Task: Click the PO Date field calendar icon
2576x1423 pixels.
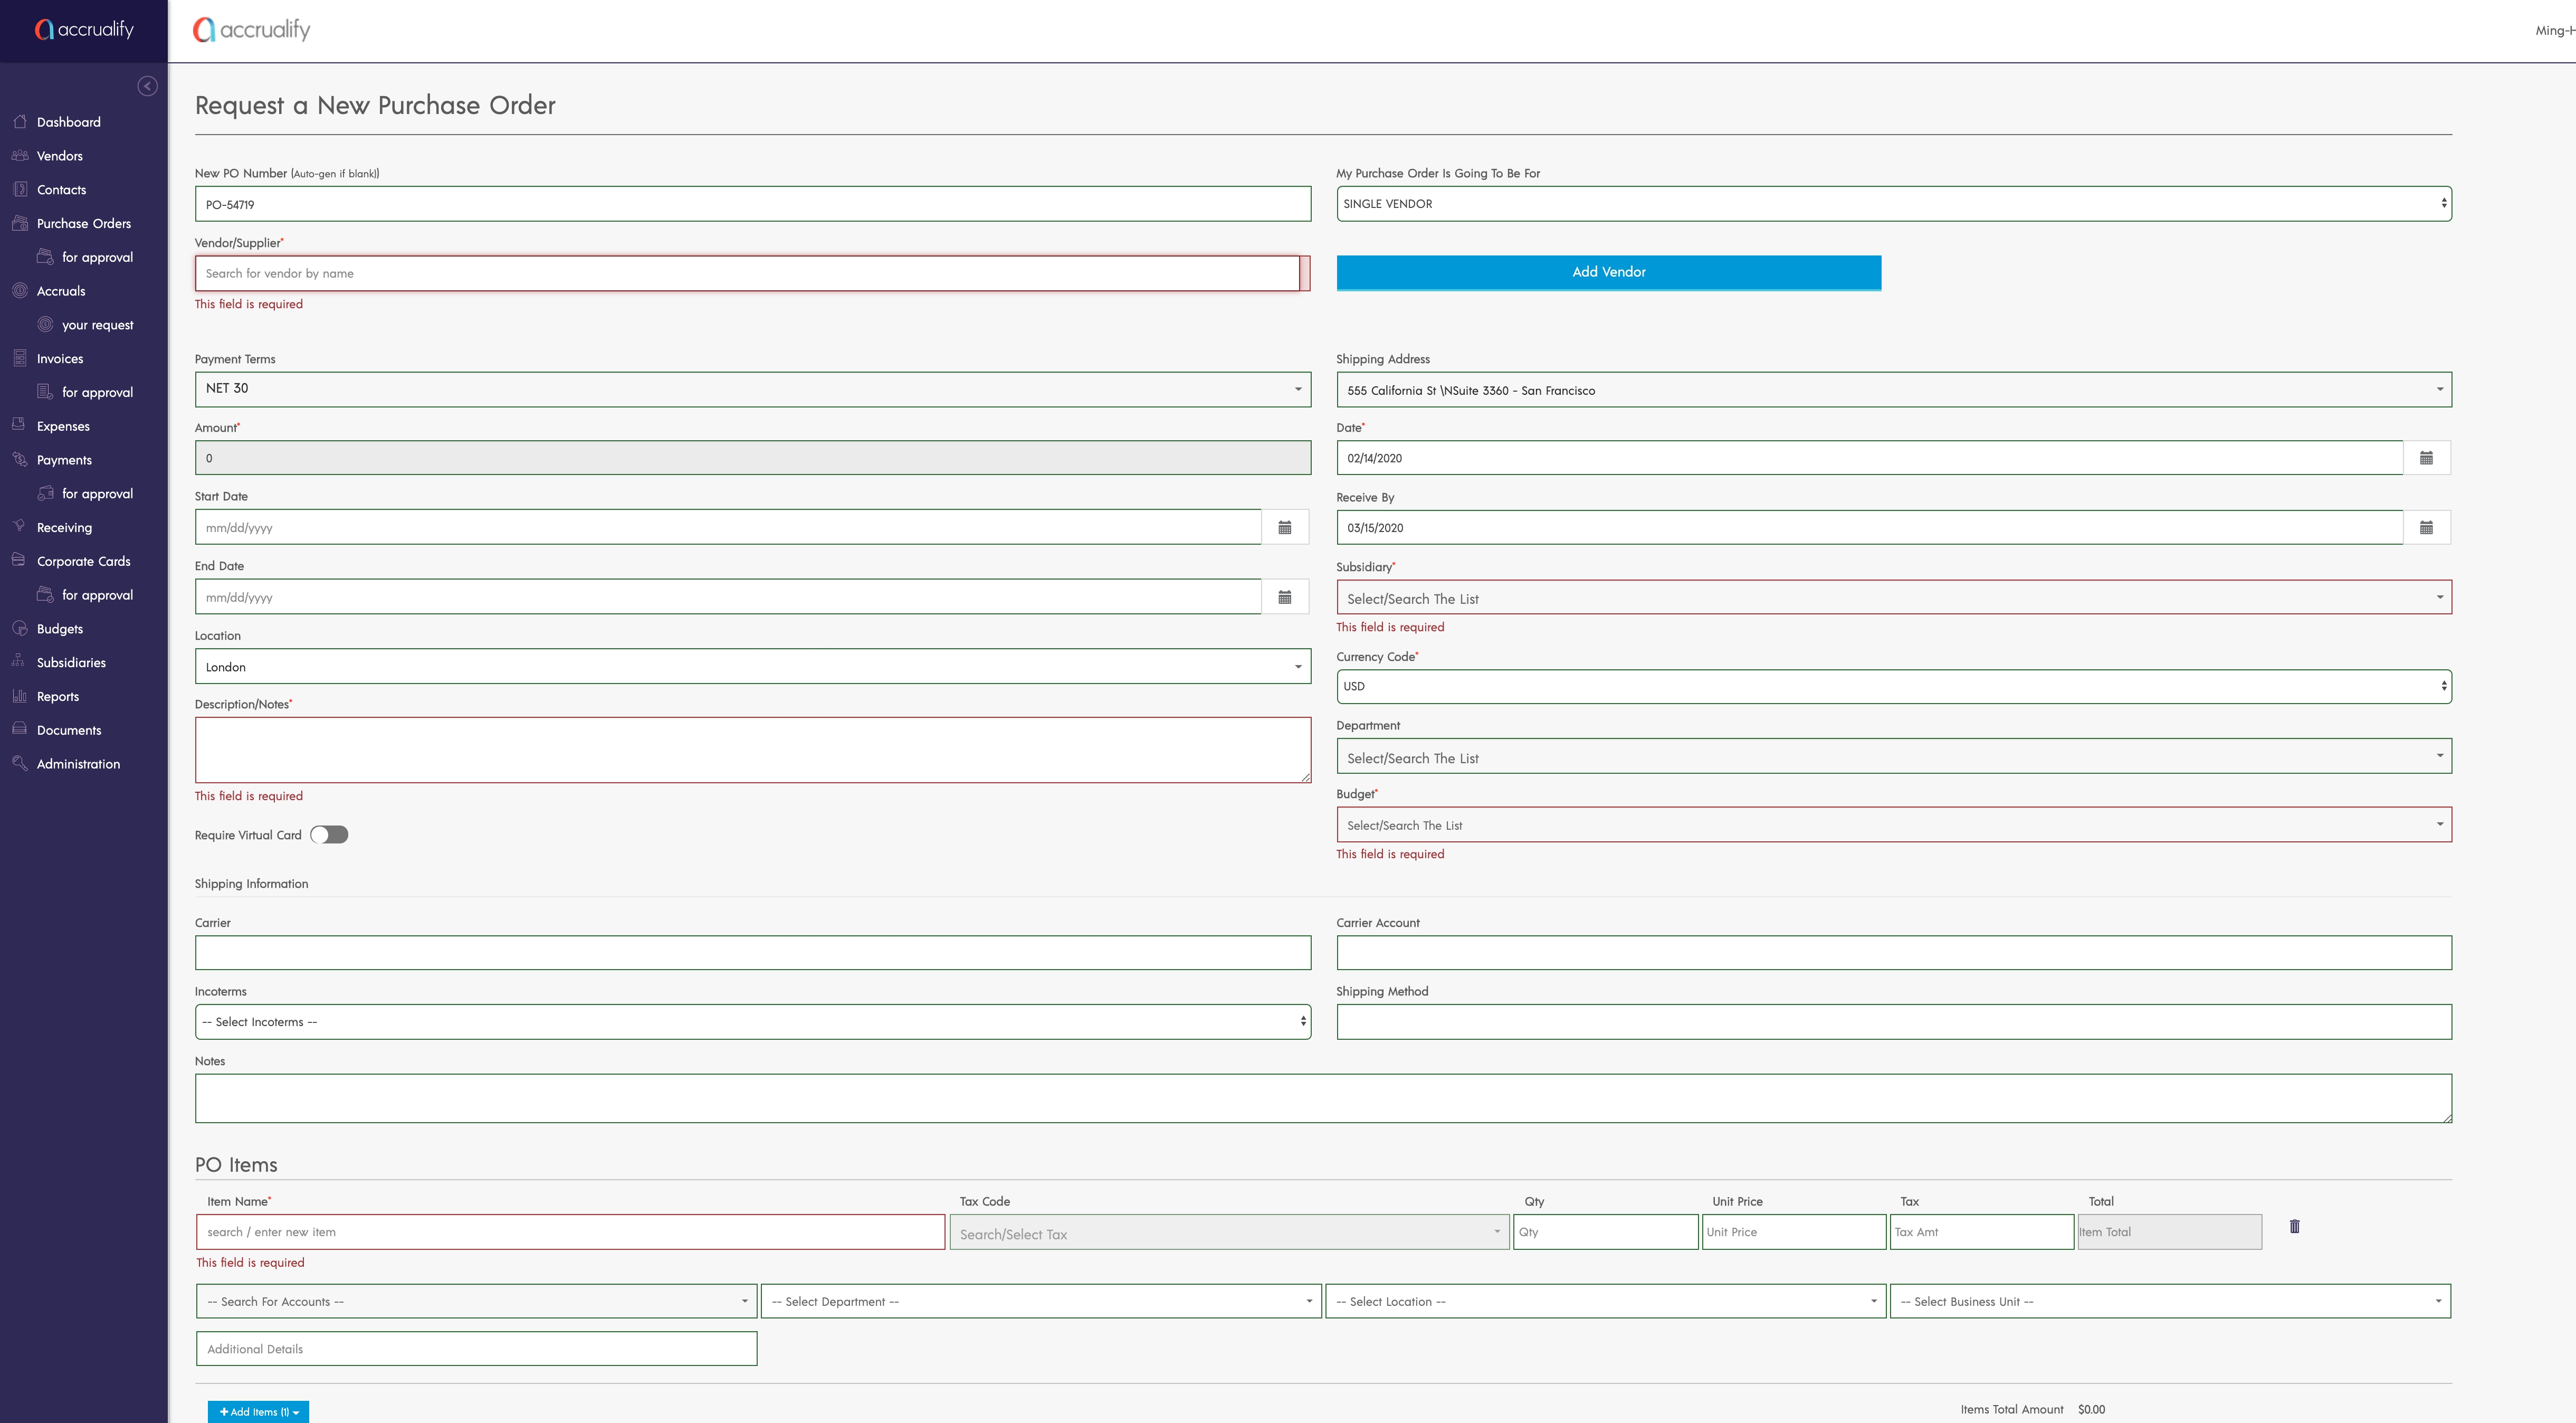Action: [2426, 458]
